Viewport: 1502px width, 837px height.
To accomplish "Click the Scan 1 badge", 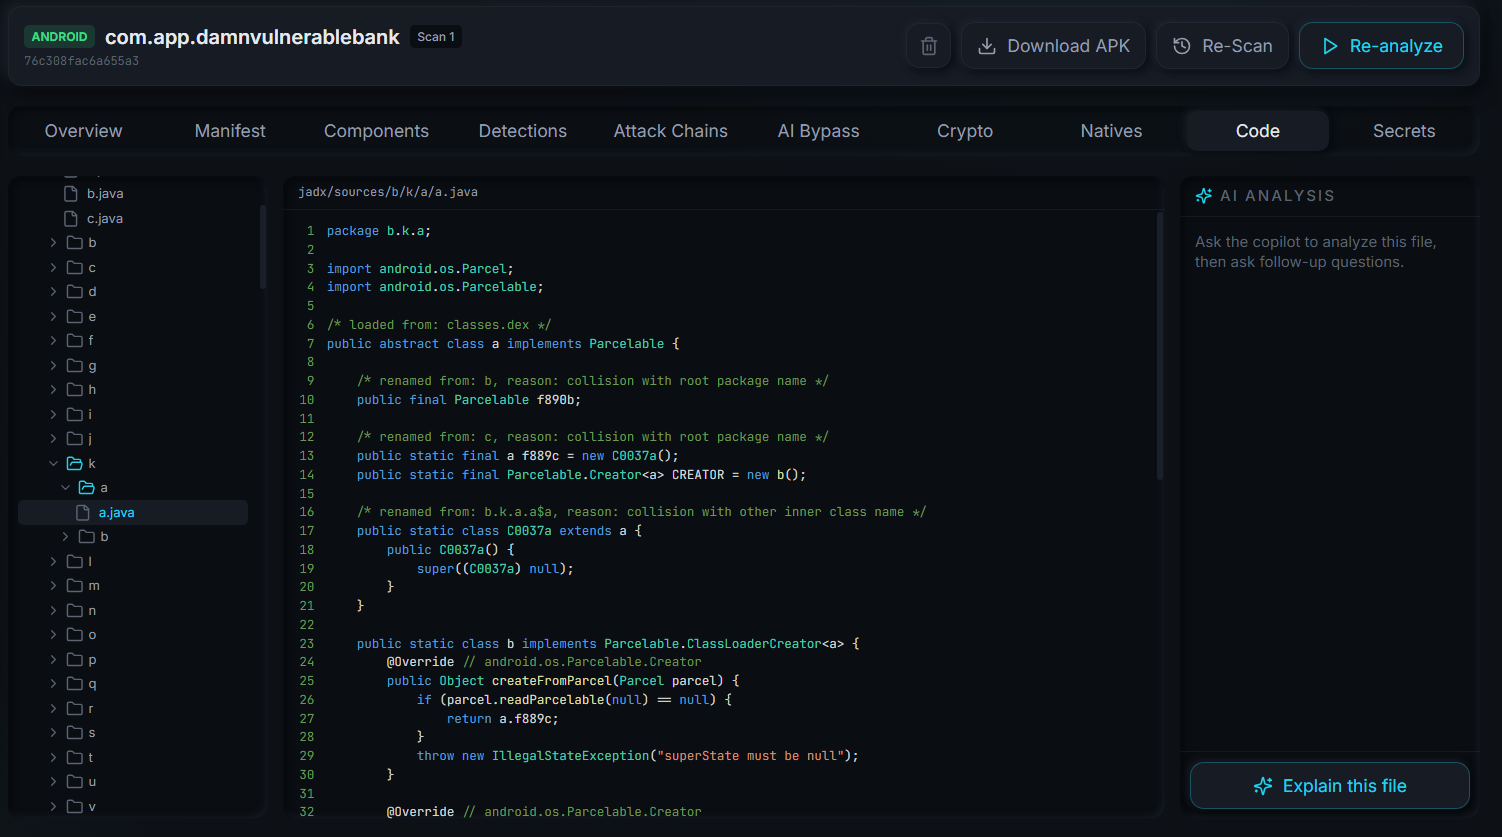I will tap(436, 37).
